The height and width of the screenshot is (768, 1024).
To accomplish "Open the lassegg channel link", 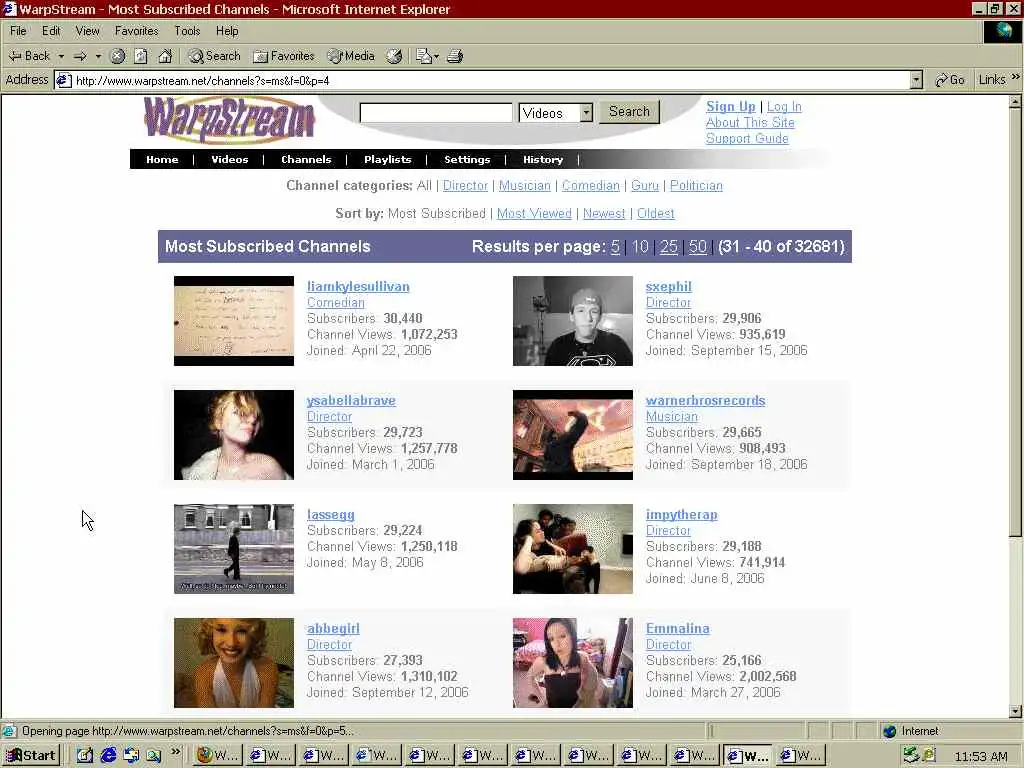I will (x=331, y=515).
